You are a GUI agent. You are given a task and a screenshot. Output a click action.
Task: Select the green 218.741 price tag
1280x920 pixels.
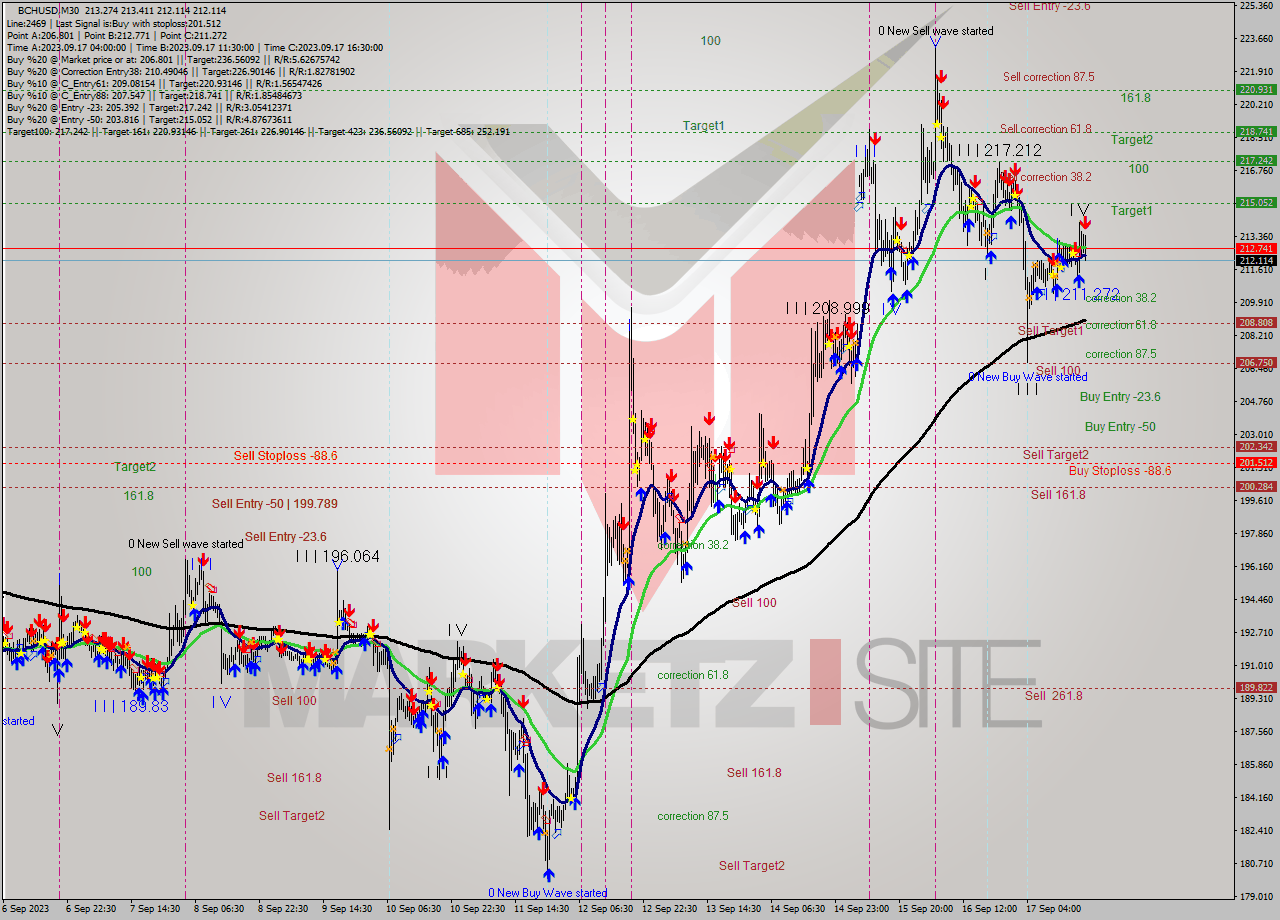point(1256,131)
